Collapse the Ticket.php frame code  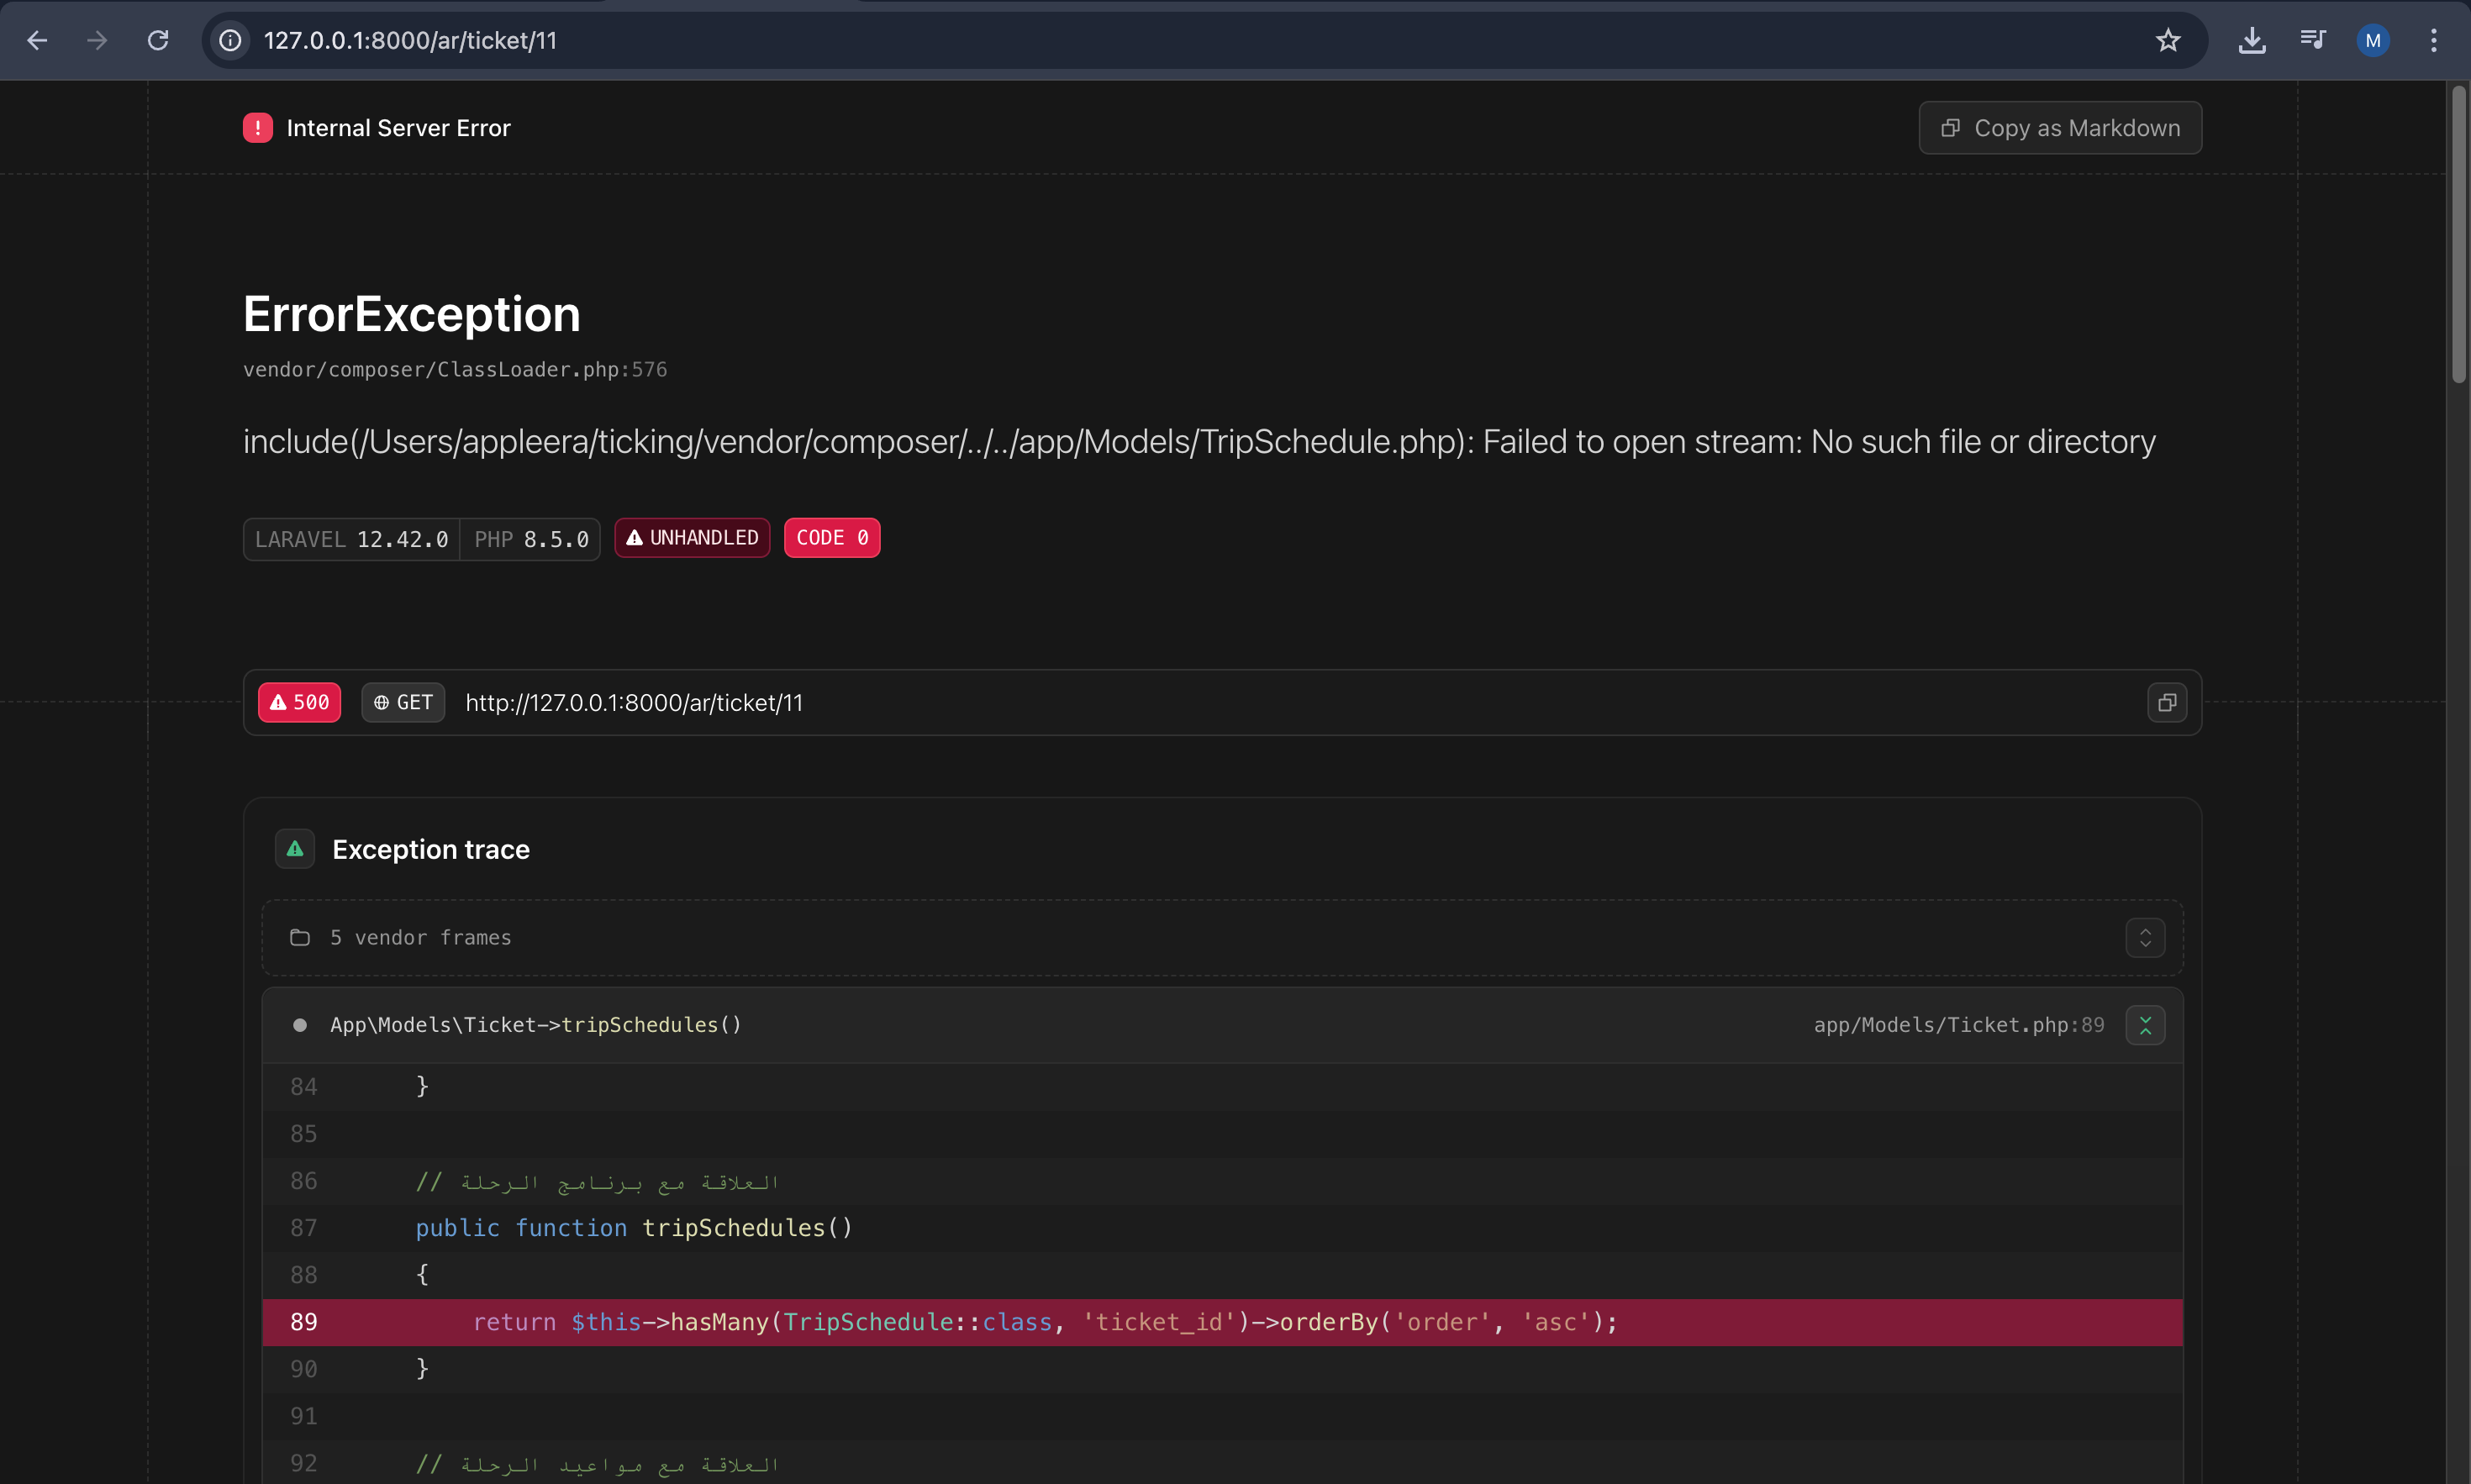tap(2145, 1025)
